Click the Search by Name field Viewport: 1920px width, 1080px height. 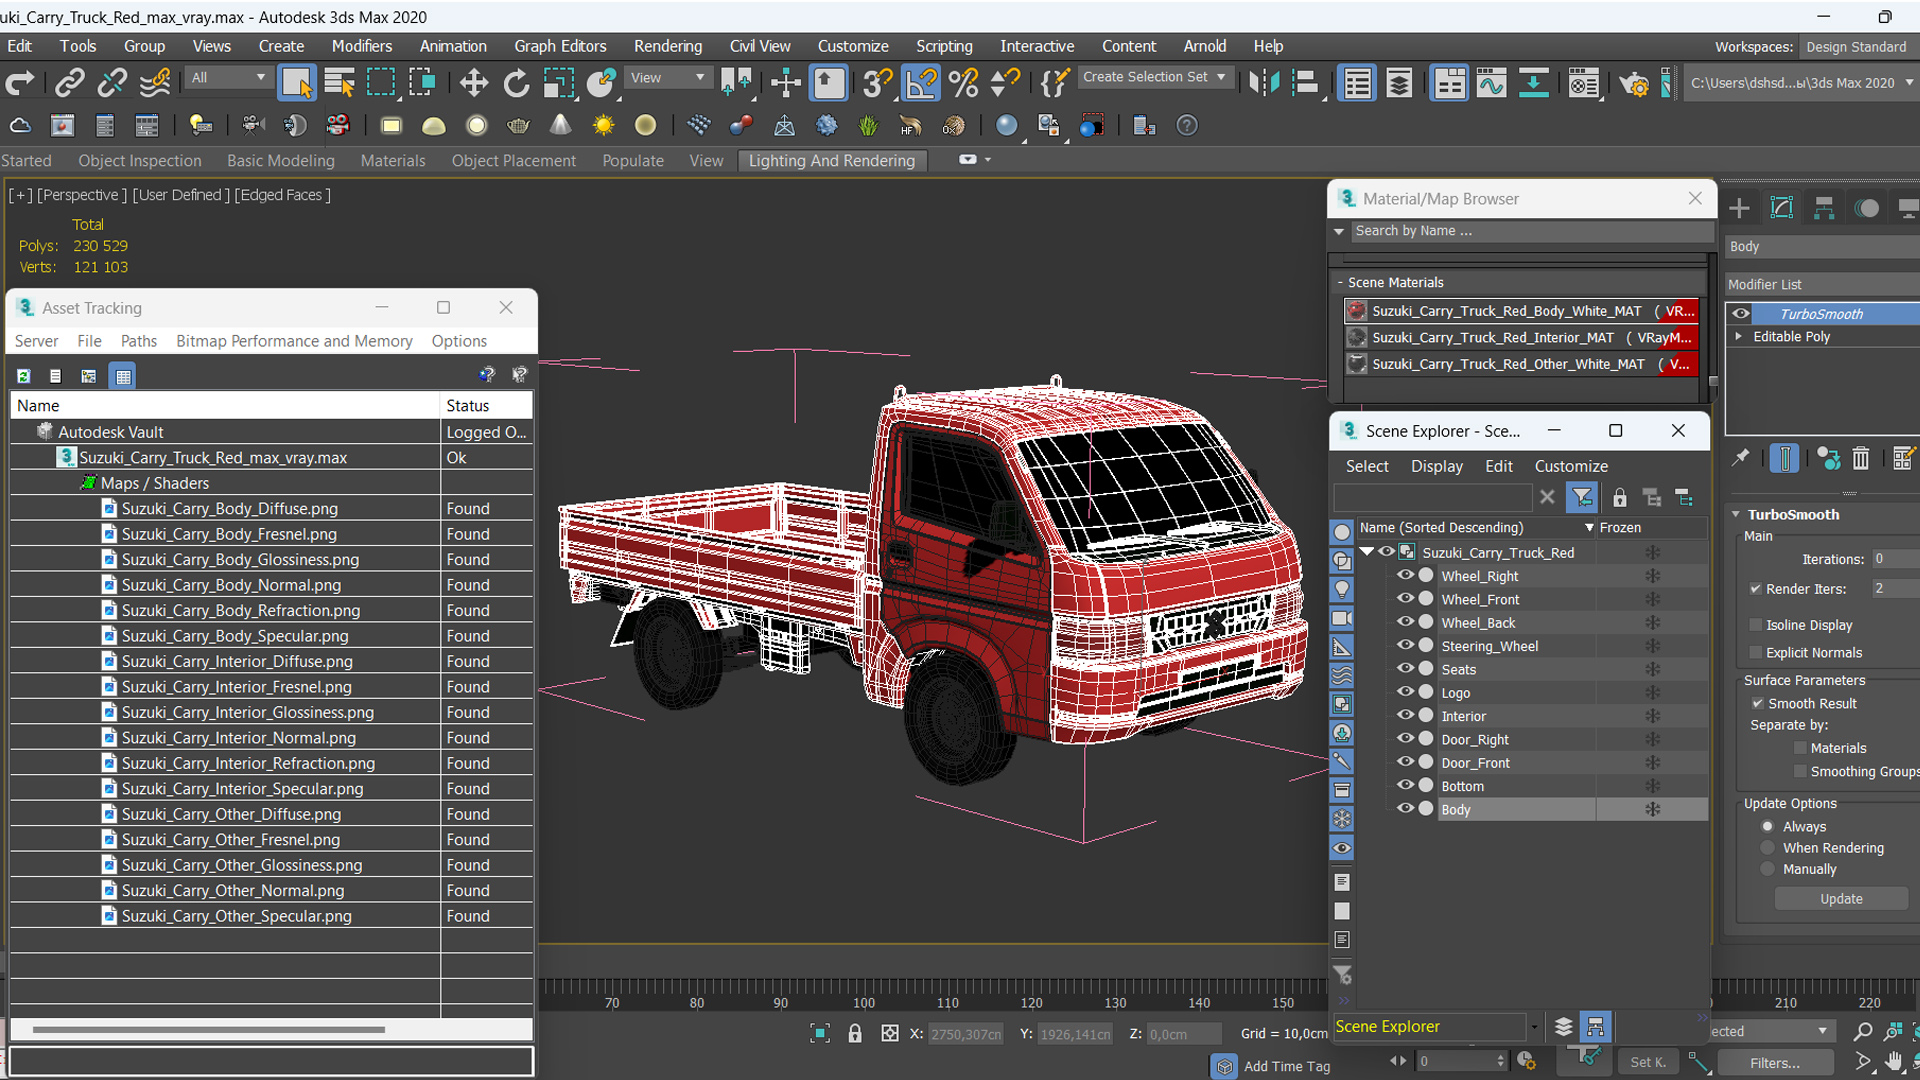pyautogui.click(x=1531, y=231)
